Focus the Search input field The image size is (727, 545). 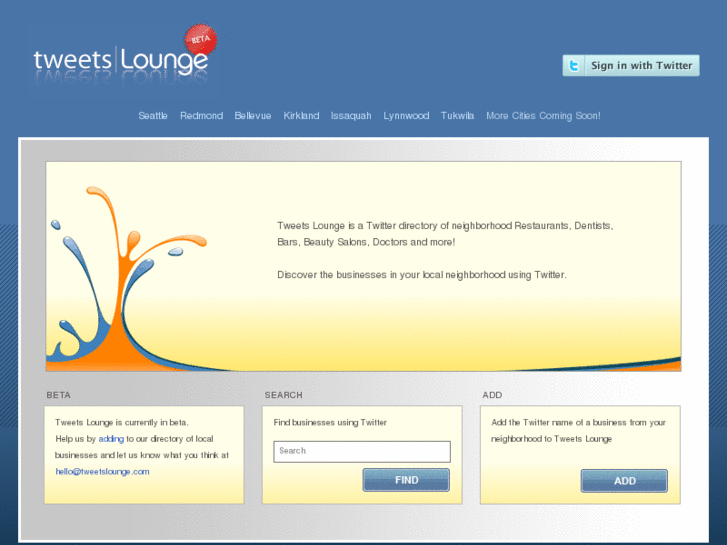tap(362, 451)
